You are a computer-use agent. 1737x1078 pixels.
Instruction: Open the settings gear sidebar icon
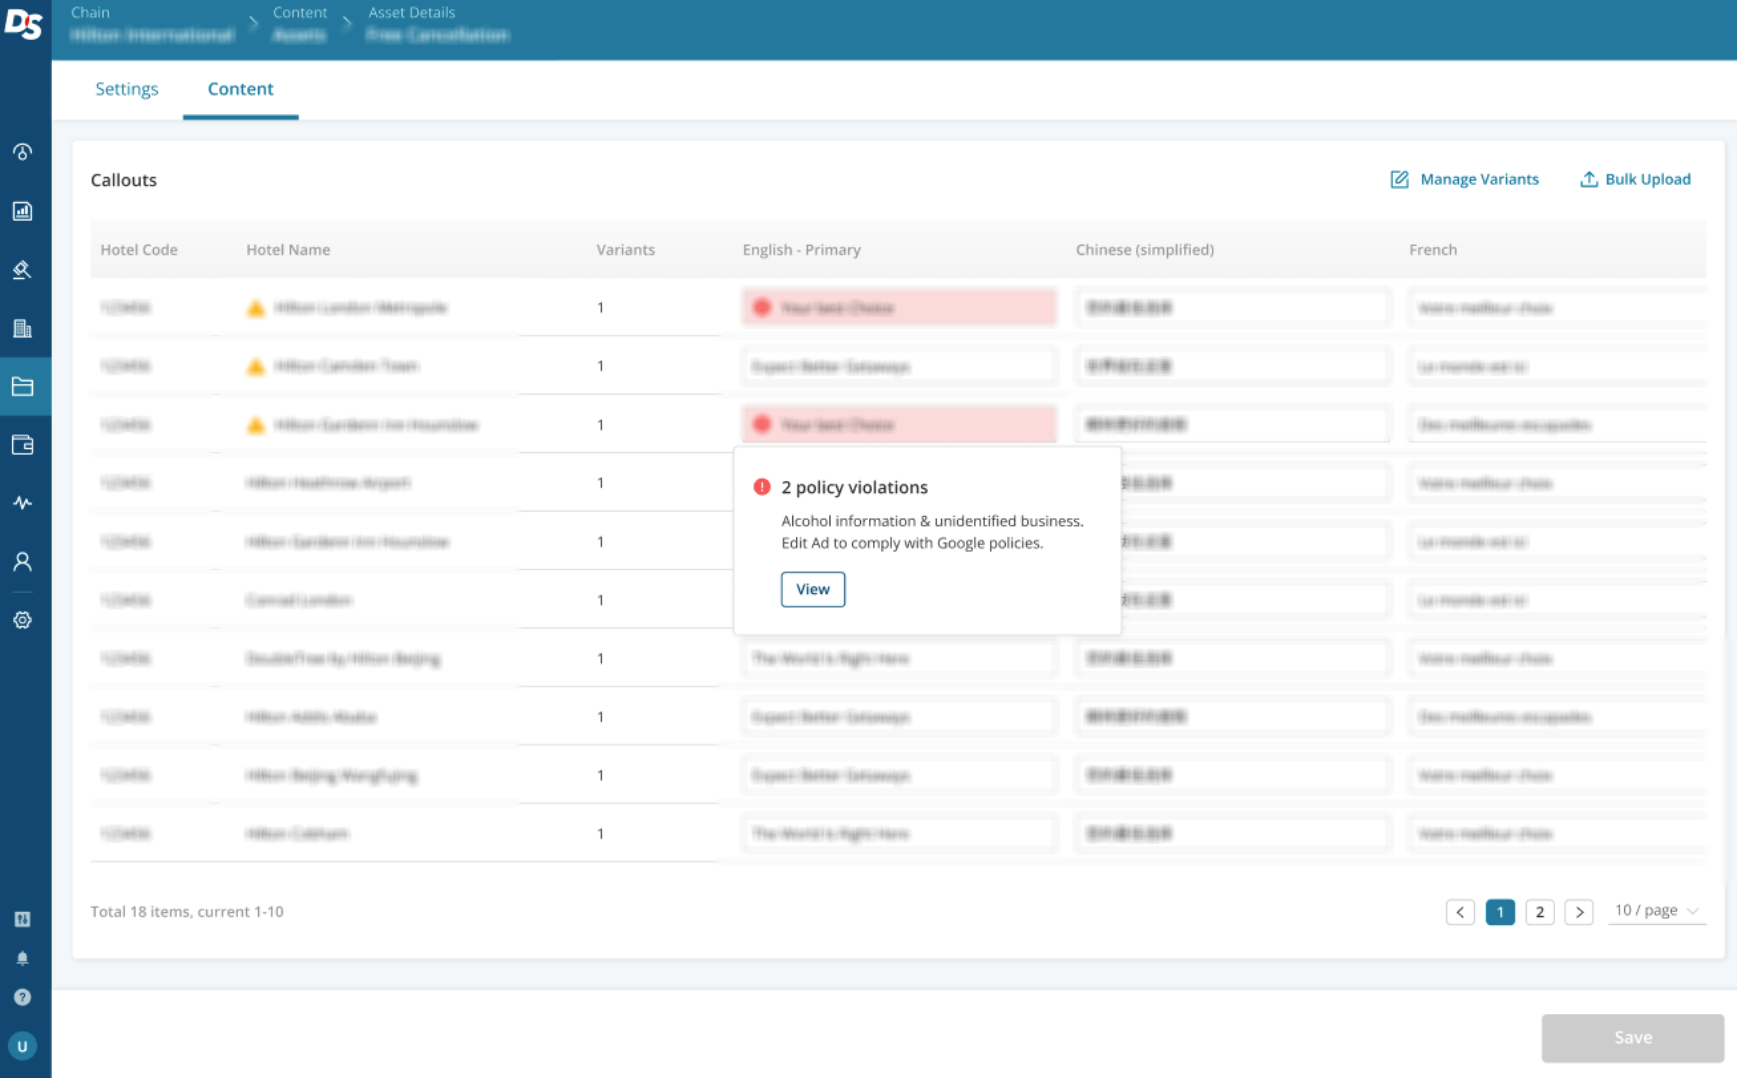point(22,620)
